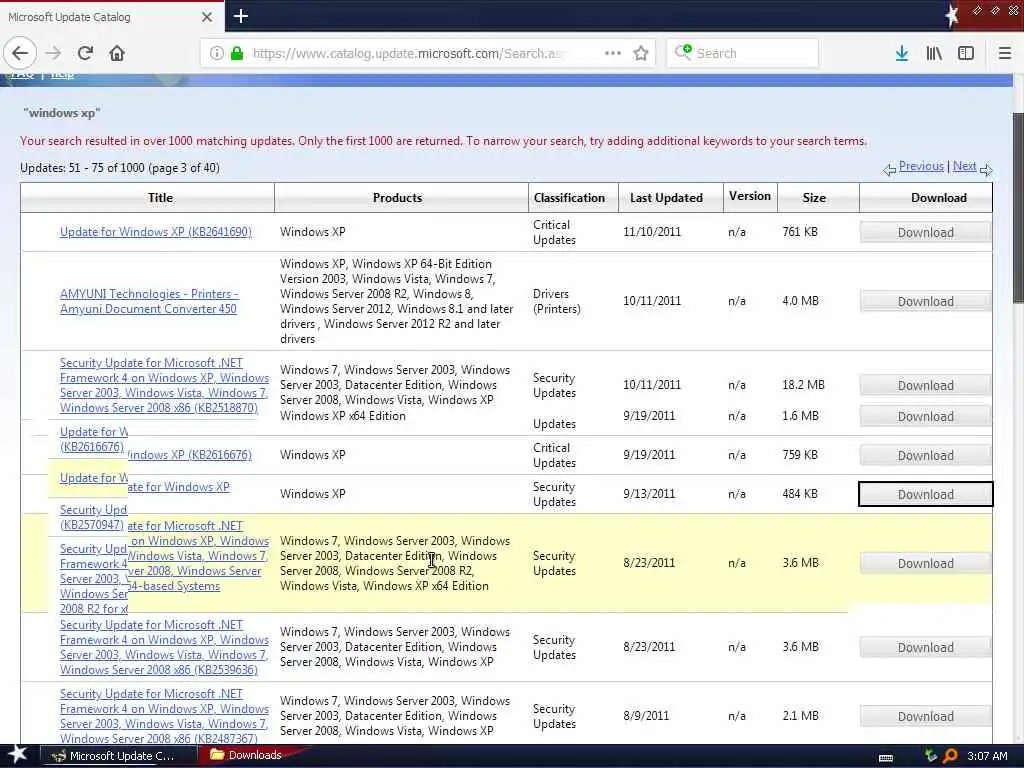This screenshot has width=1024, height=768.
Task: Click the 11/10/2011 last updated date
Action: point(652,232)
